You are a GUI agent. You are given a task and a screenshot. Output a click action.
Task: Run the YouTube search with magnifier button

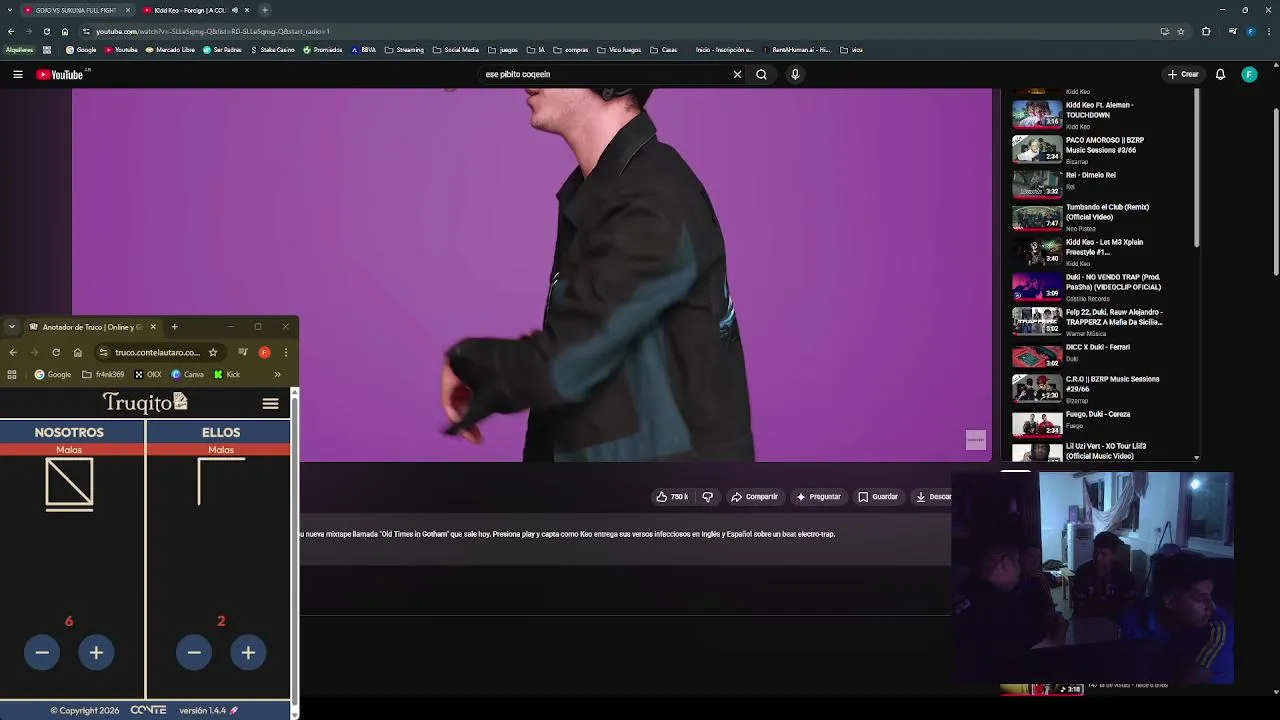(761, 74)
